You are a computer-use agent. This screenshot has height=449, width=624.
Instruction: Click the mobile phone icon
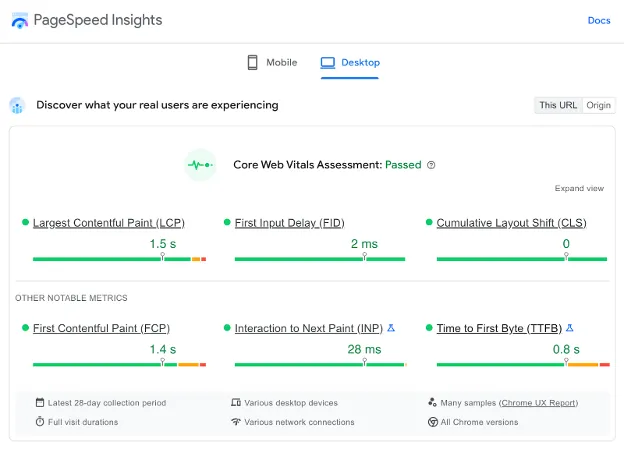(252, 62)
